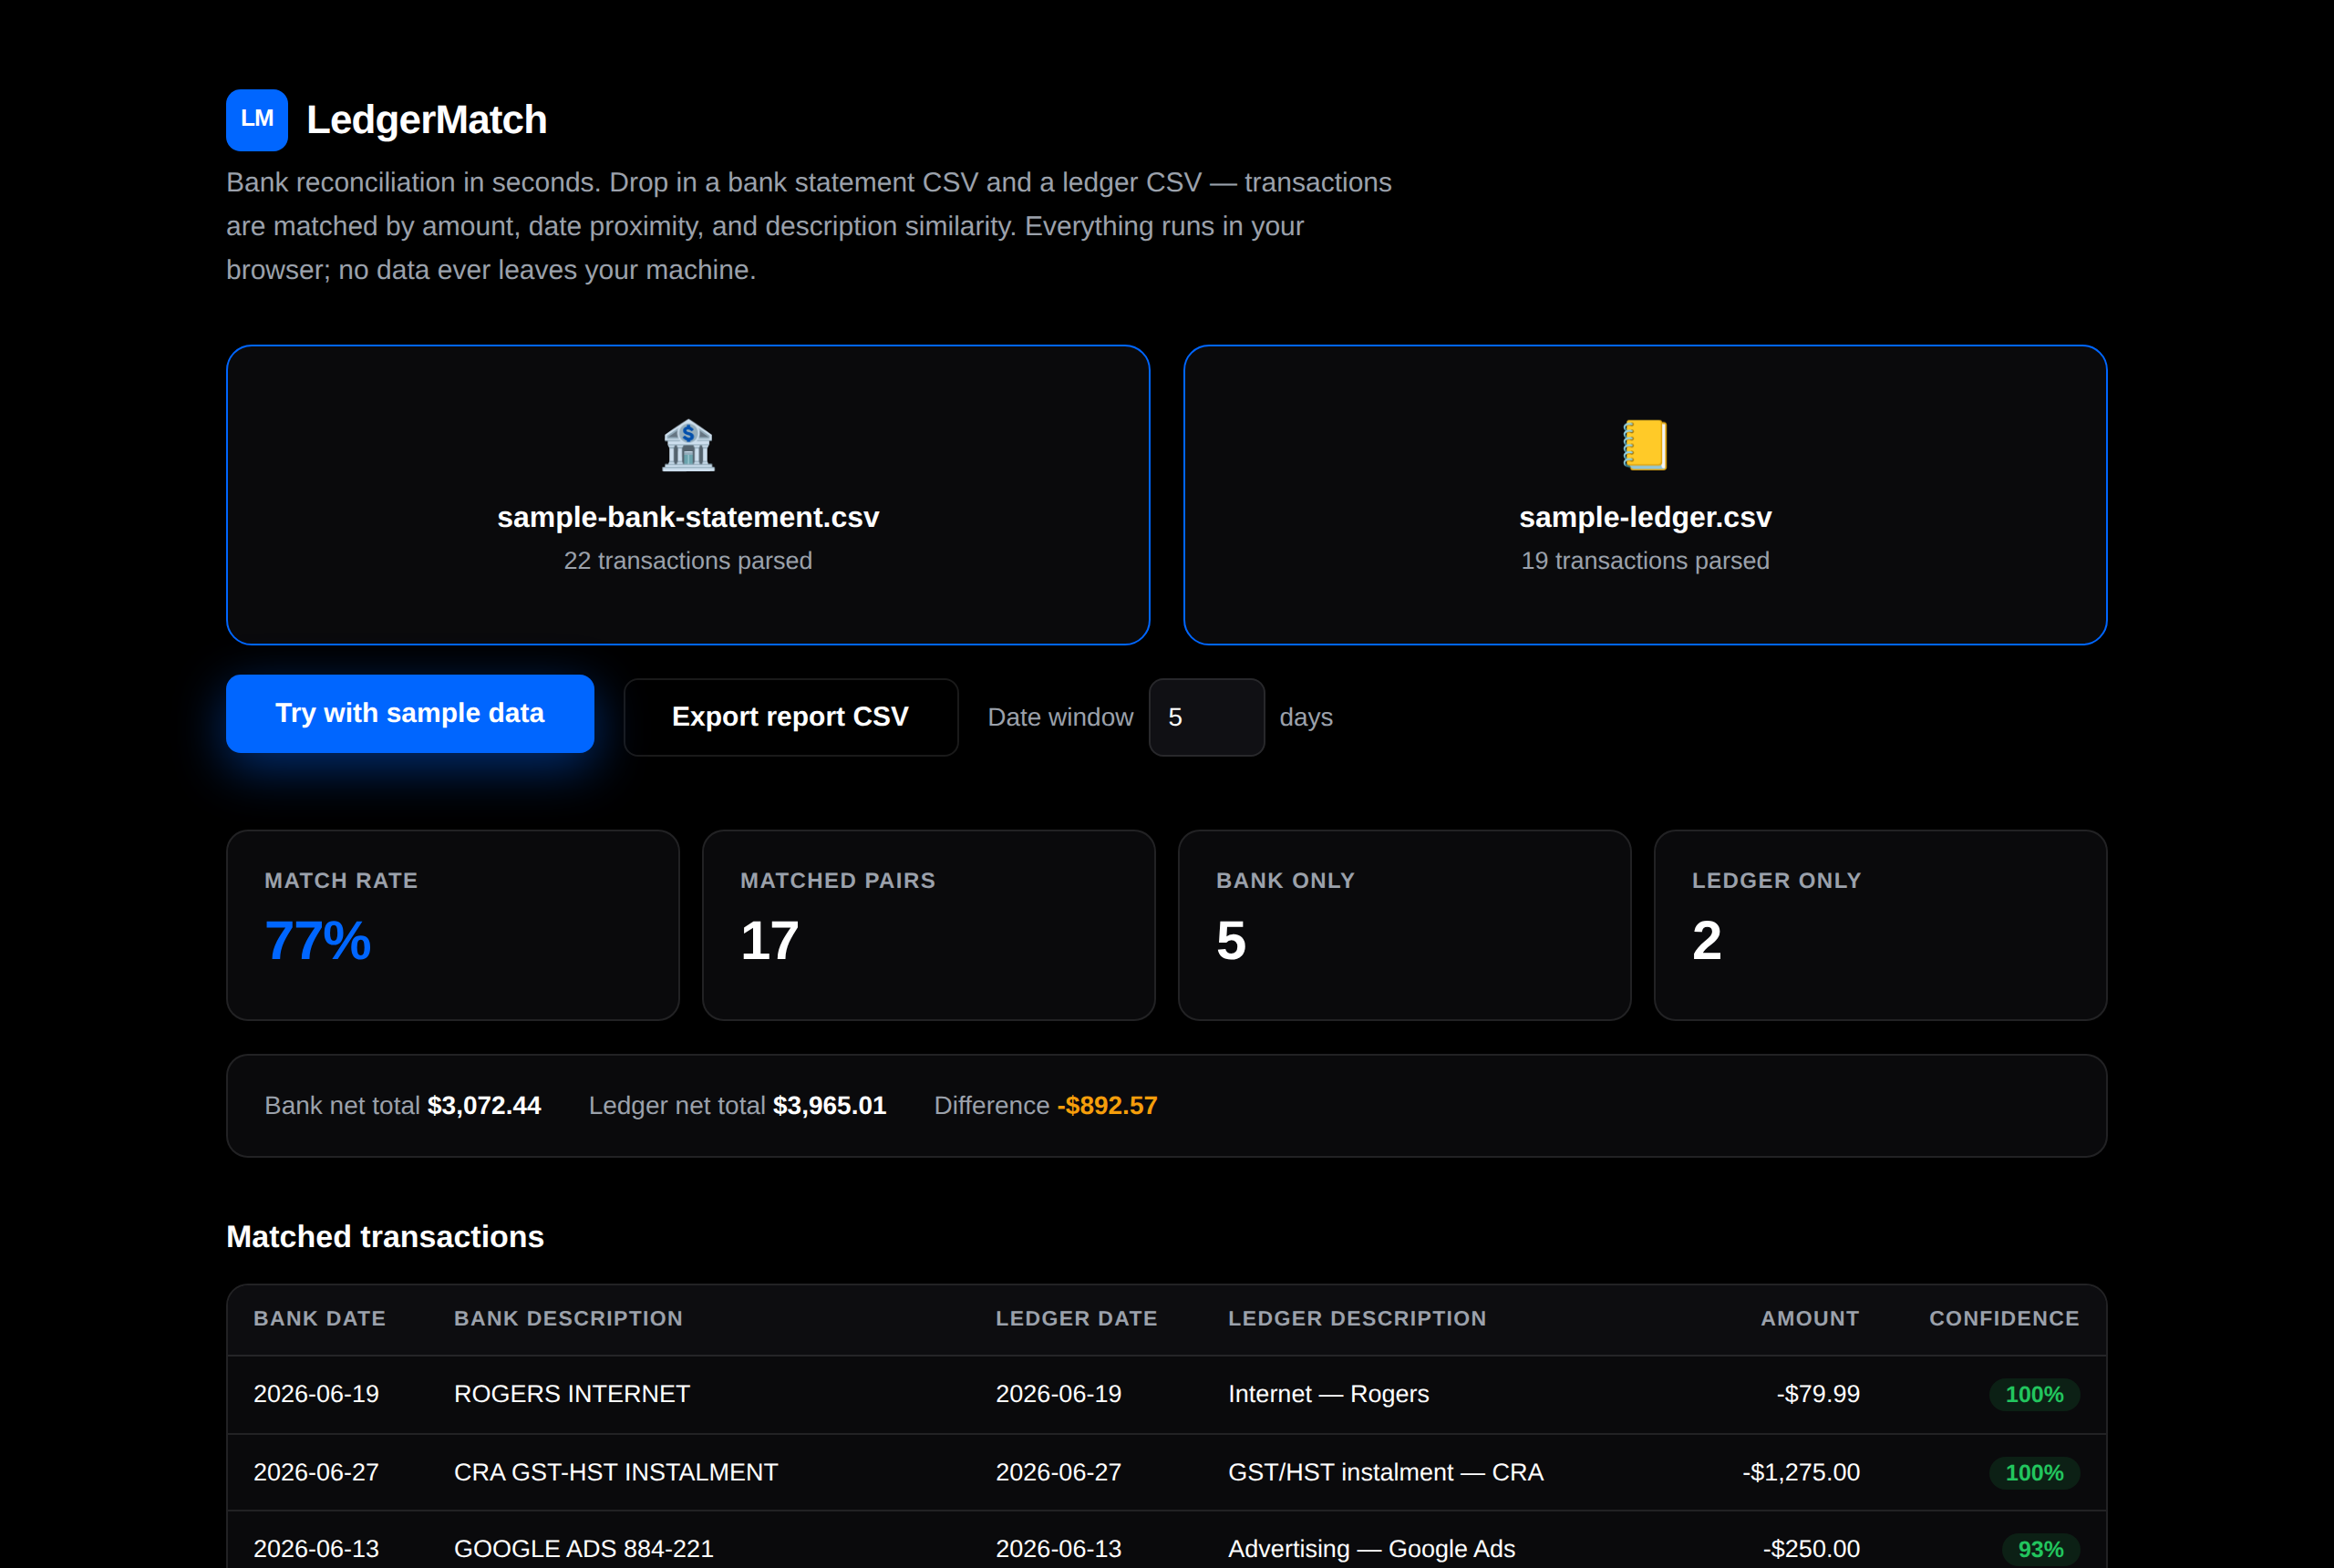Select the Ledger Only count 2
This screenshot has width=2334, height=1568.
tap(1707, 941)
